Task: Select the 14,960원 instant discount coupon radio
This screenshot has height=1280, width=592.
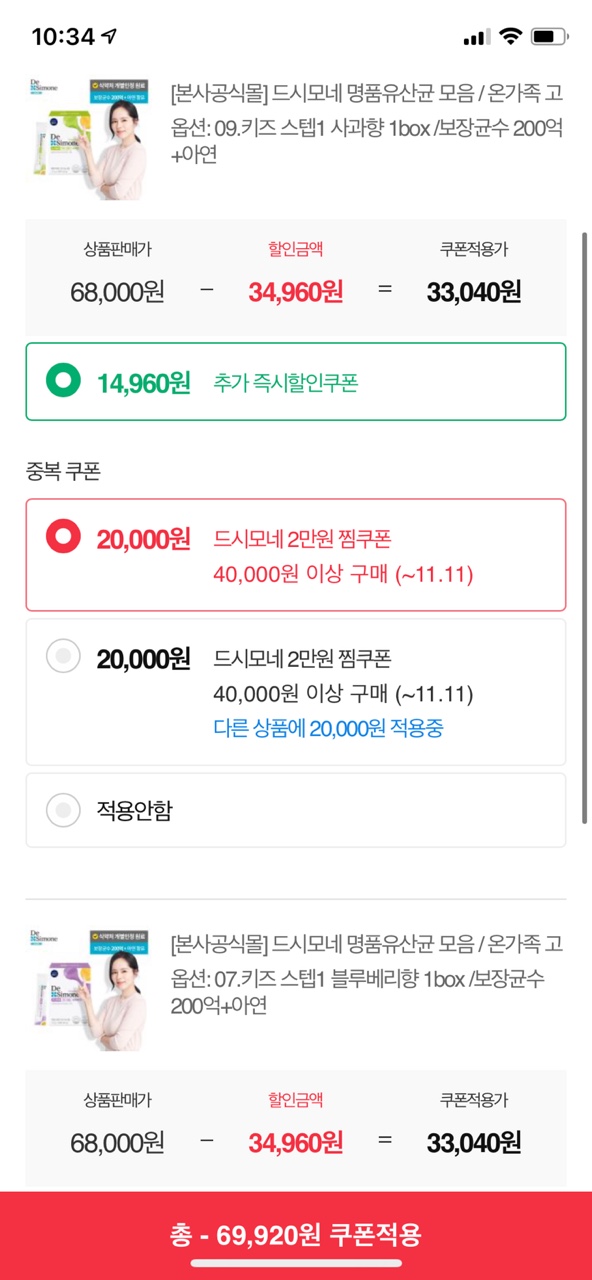Action: coord(64,381)
